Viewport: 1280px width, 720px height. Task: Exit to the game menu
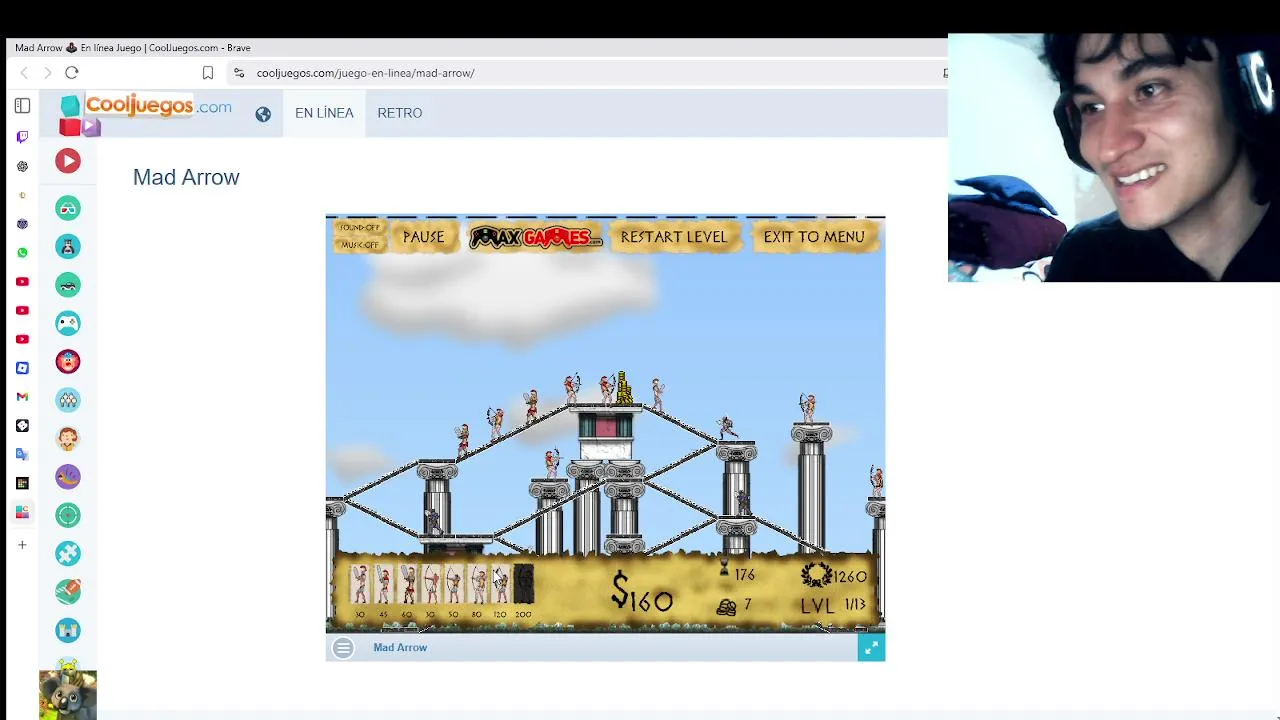click(x=813, y=237)
